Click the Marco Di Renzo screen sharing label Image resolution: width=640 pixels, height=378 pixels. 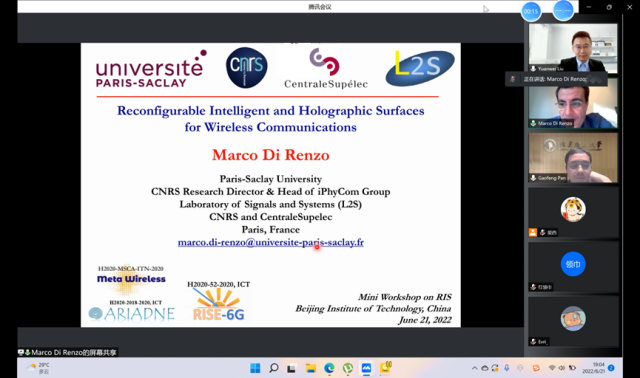click(68, 352)
